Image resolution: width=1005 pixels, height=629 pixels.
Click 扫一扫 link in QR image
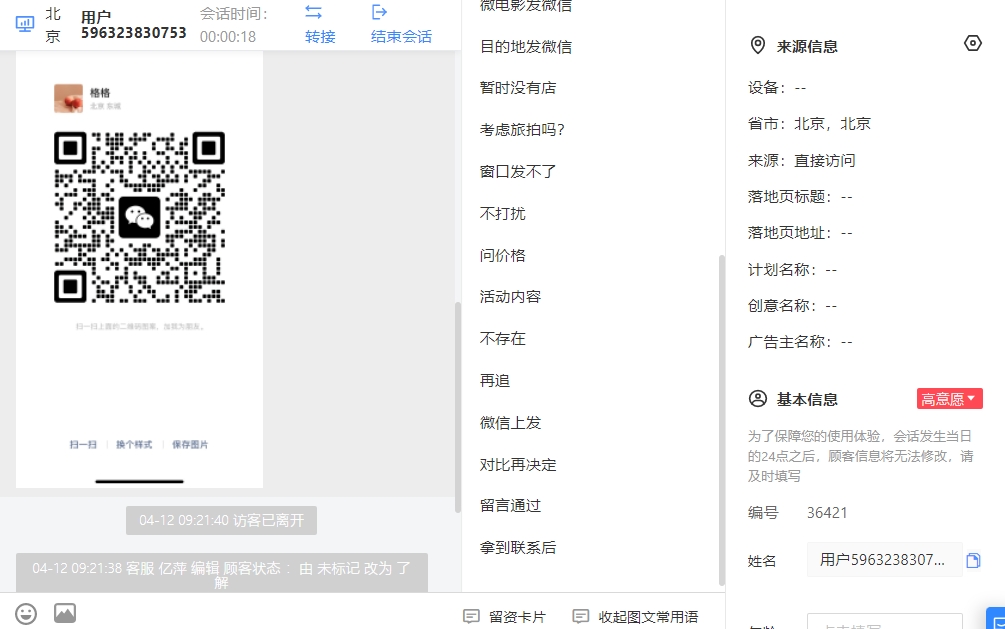[x=83, y=444]
